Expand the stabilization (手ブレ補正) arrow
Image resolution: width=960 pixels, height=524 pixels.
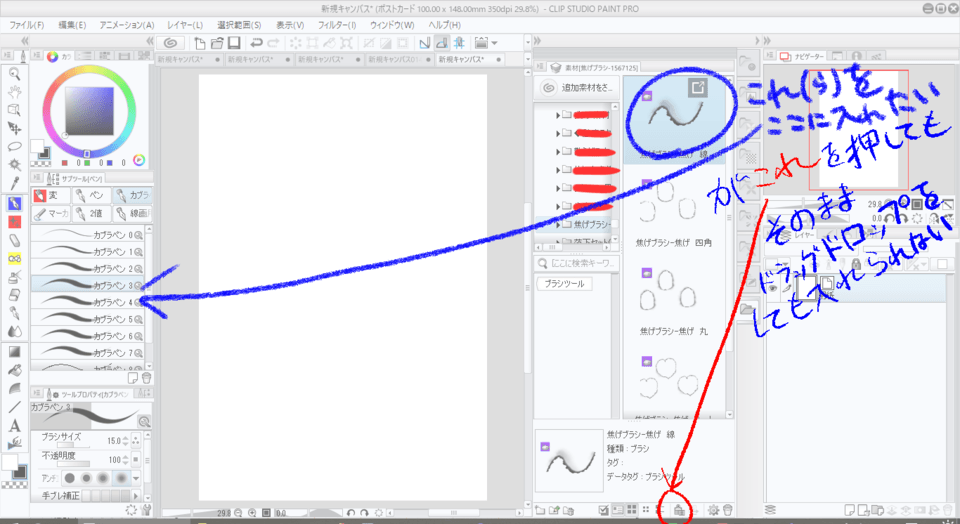point(135,495)
